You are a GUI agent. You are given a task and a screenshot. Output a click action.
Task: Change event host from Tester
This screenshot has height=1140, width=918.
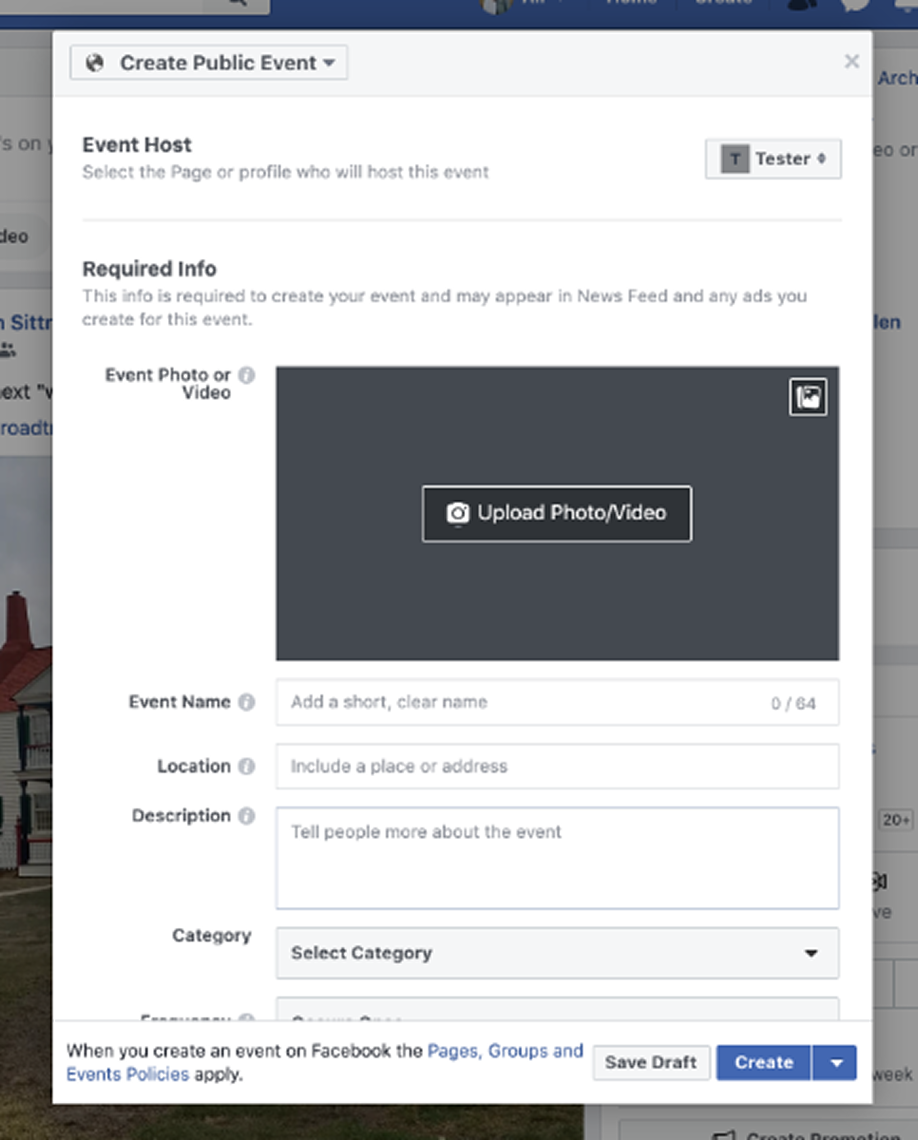(773, 158)
